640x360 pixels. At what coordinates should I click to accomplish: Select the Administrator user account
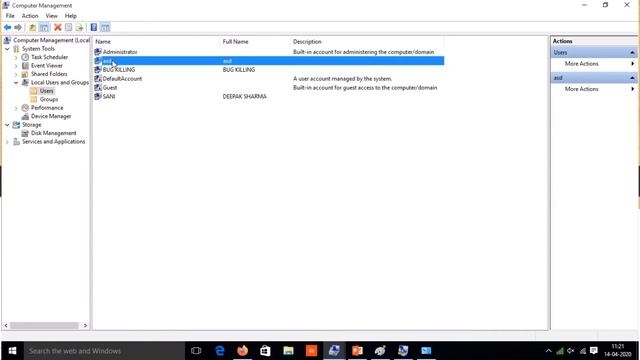tap(120, 52)
